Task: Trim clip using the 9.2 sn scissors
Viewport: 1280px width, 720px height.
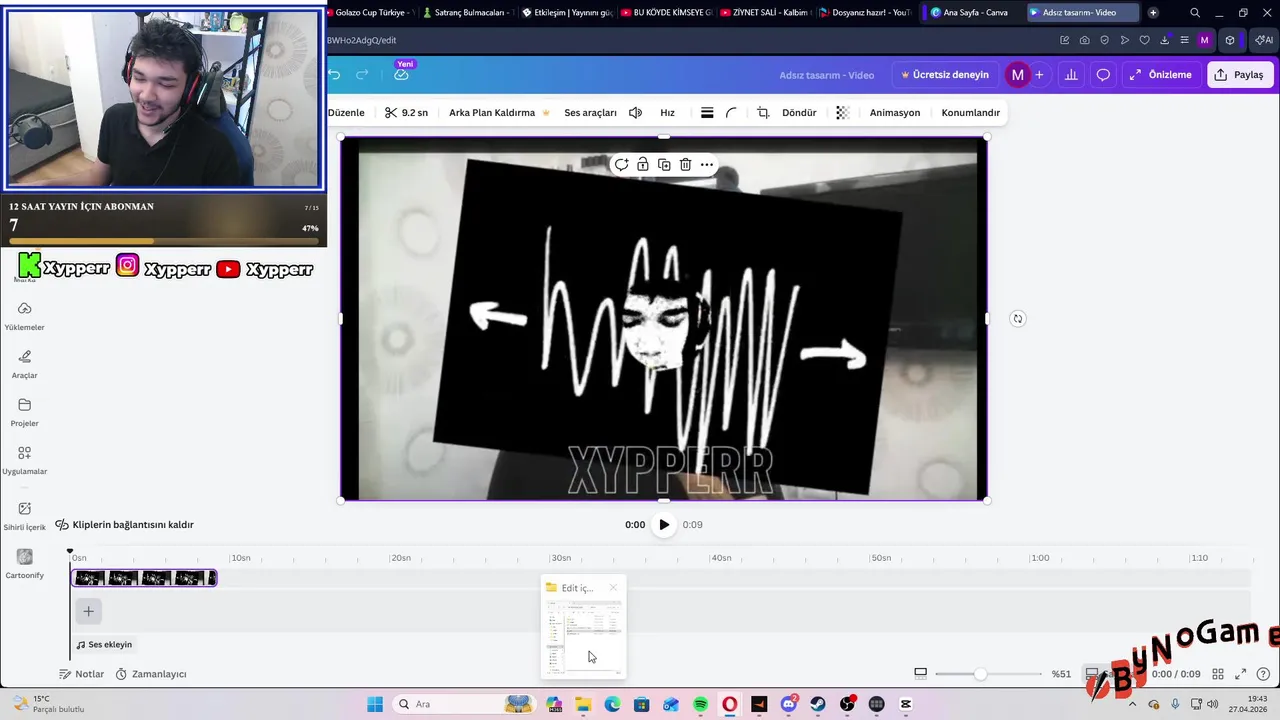Action: coord(406,113)
